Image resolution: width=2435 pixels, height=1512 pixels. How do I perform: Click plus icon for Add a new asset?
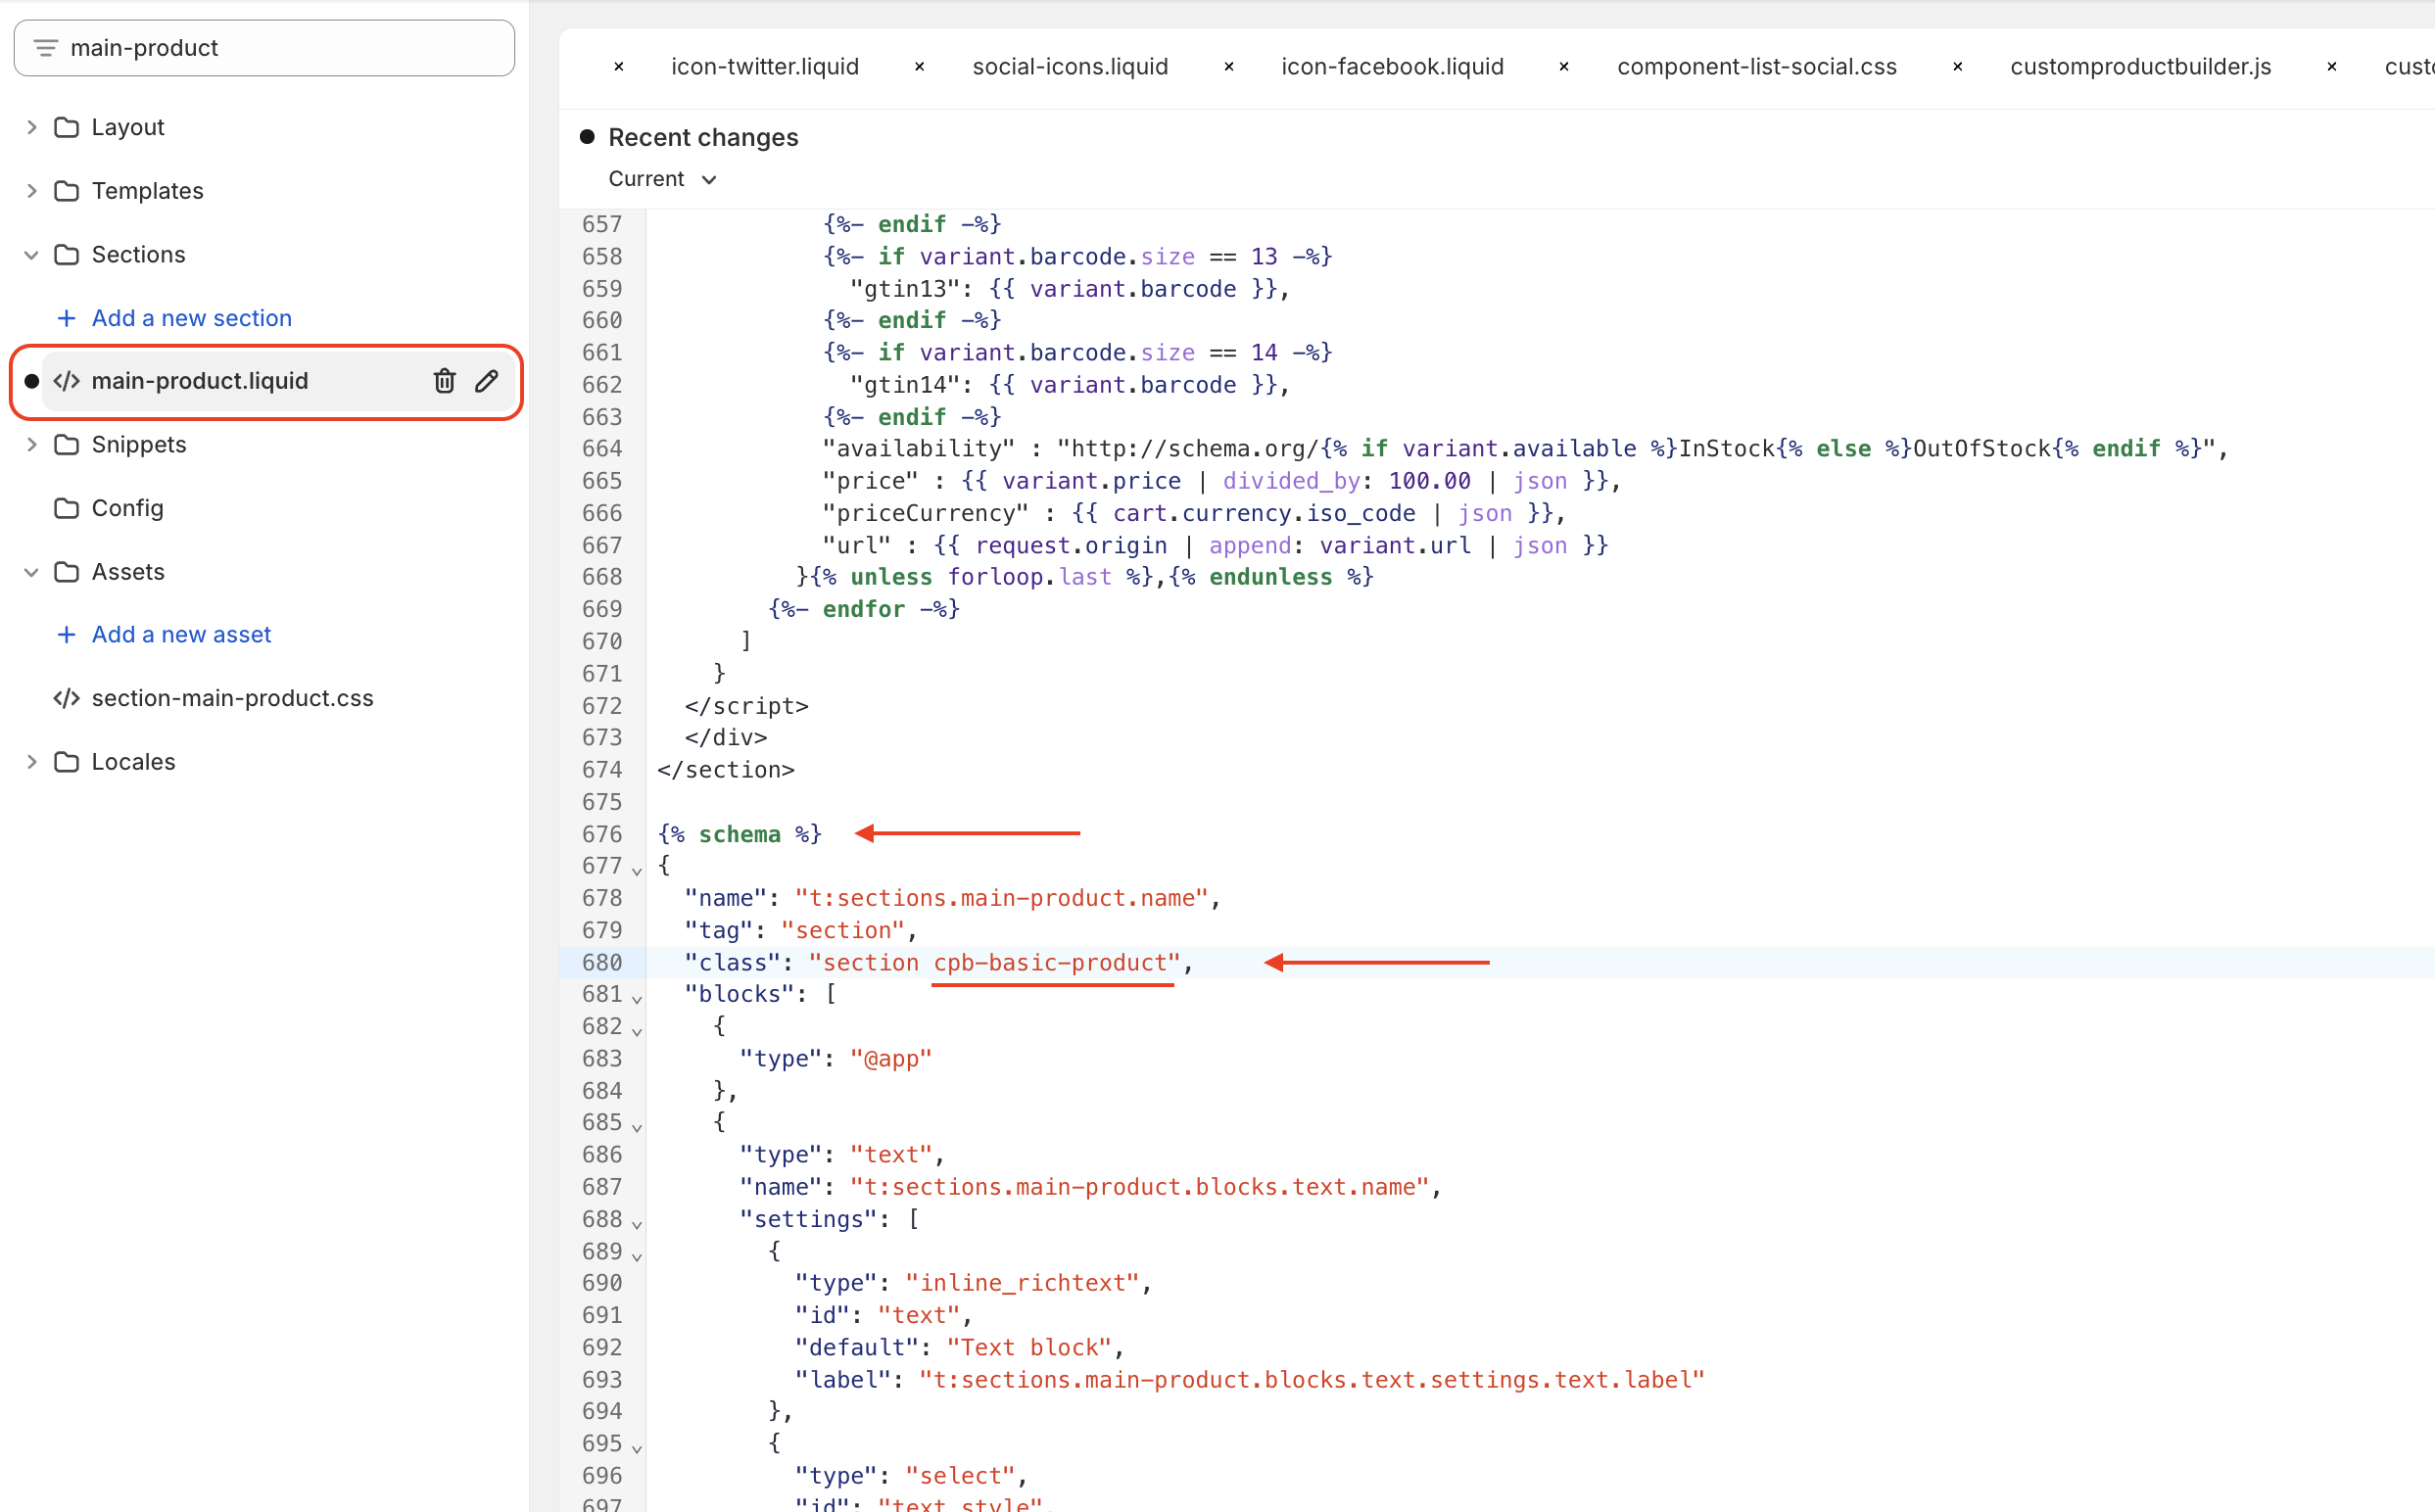click(67, 634)
